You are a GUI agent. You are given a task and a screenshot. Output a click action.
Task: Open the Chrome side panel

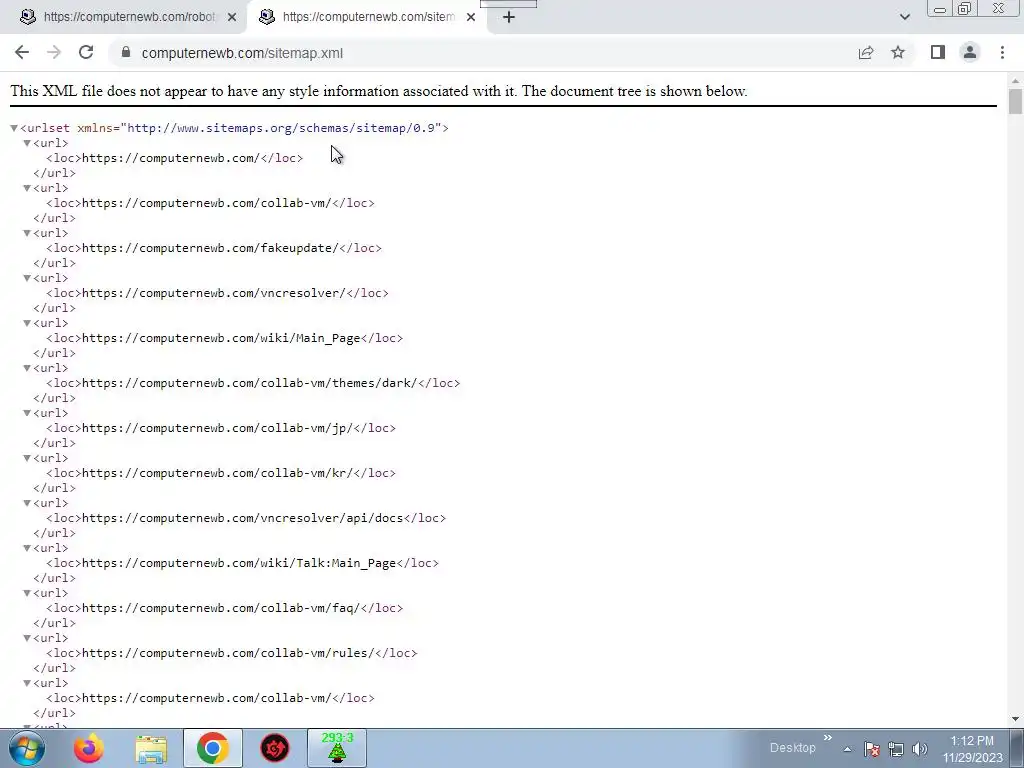pos(938,53)
